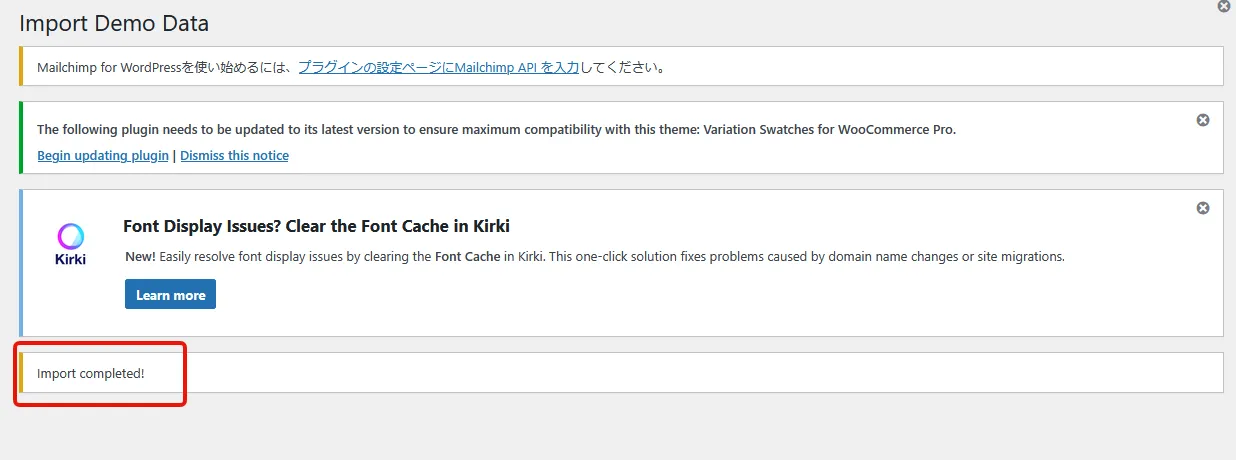Screen dimensions: 1236x460
Task: Click the Kirki wordmark under the logo
Action: coord(71,259)
